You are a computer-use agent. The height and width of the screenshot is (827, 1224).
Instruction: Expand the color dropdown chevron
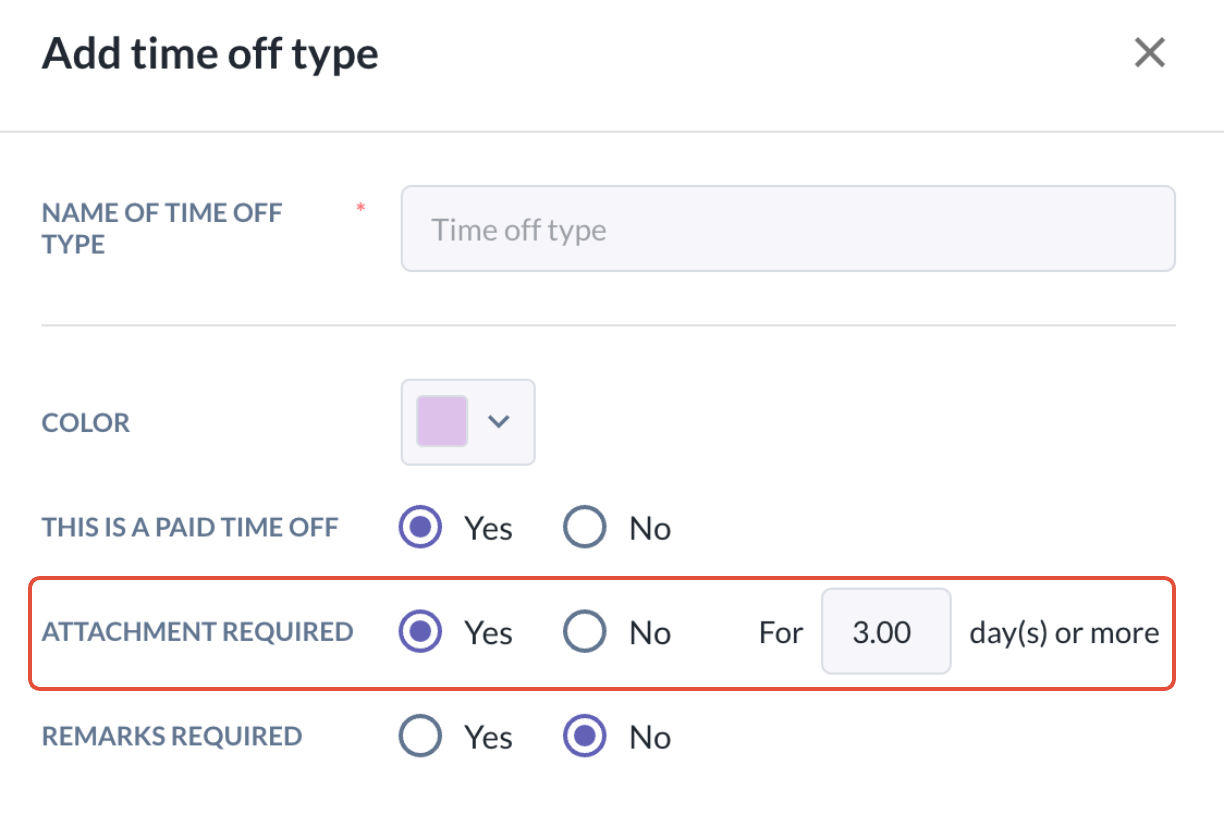click(x=498, y=421)
